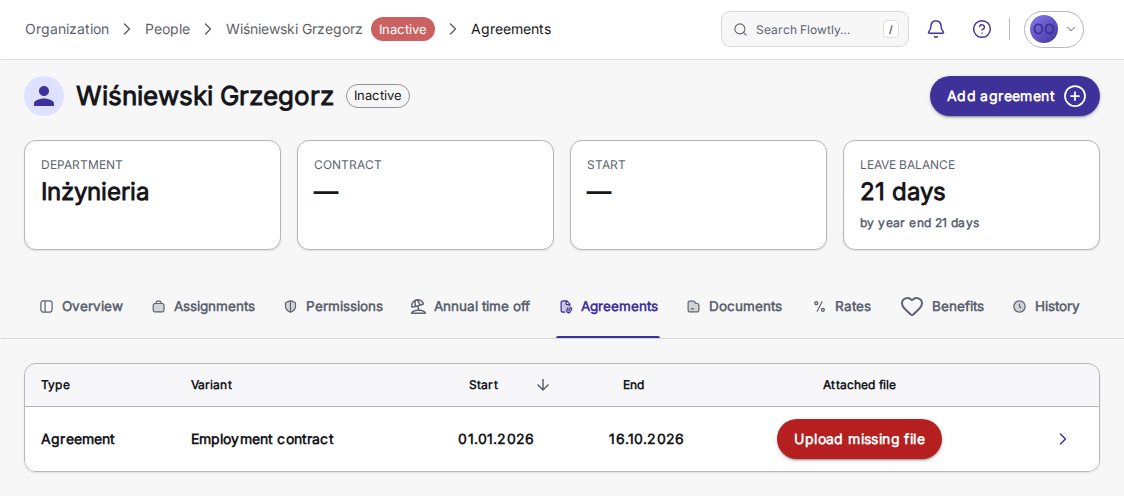Click the OO user avatar
The width and height of the screenshot is (1124, 496).
click(x=1044, y=29)
